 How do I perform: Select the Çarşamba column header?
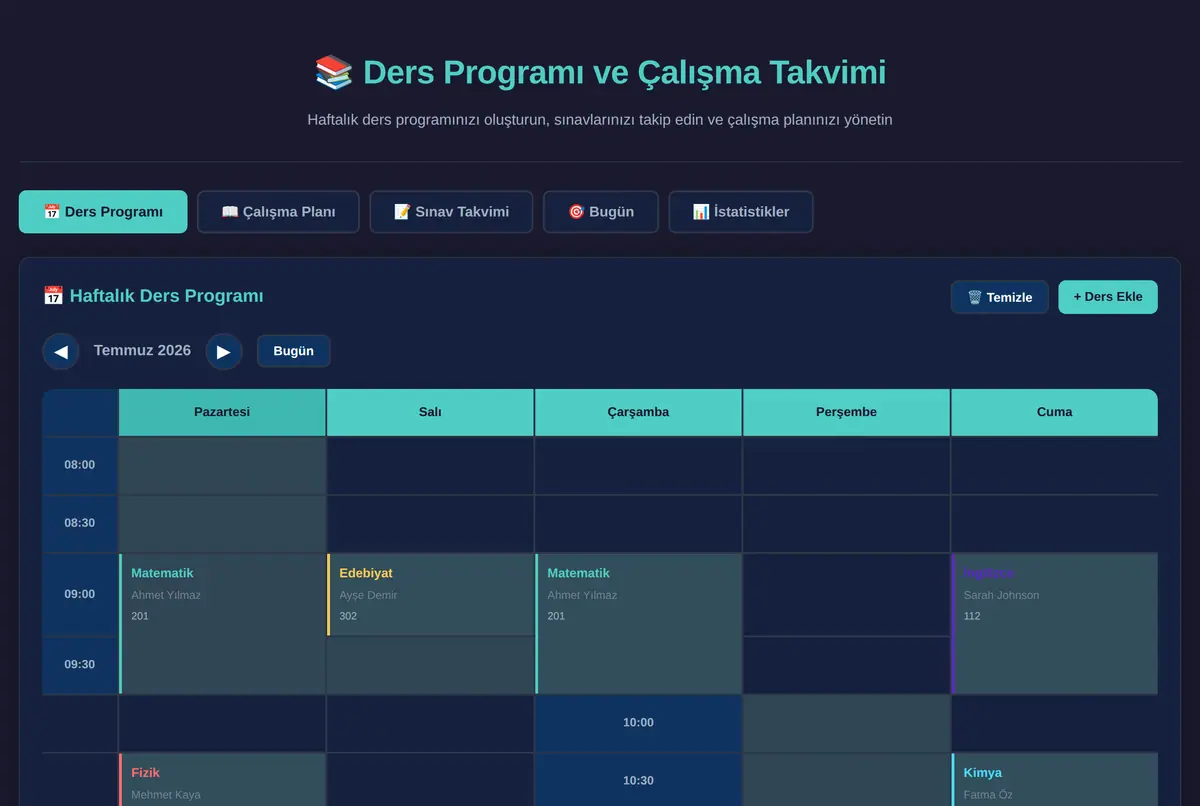coord(638,412)
